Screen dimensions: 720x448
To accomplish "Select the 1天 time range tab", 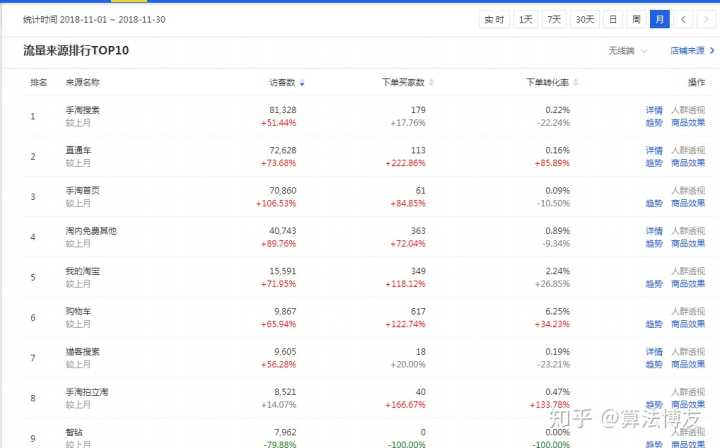I will 526,20.
